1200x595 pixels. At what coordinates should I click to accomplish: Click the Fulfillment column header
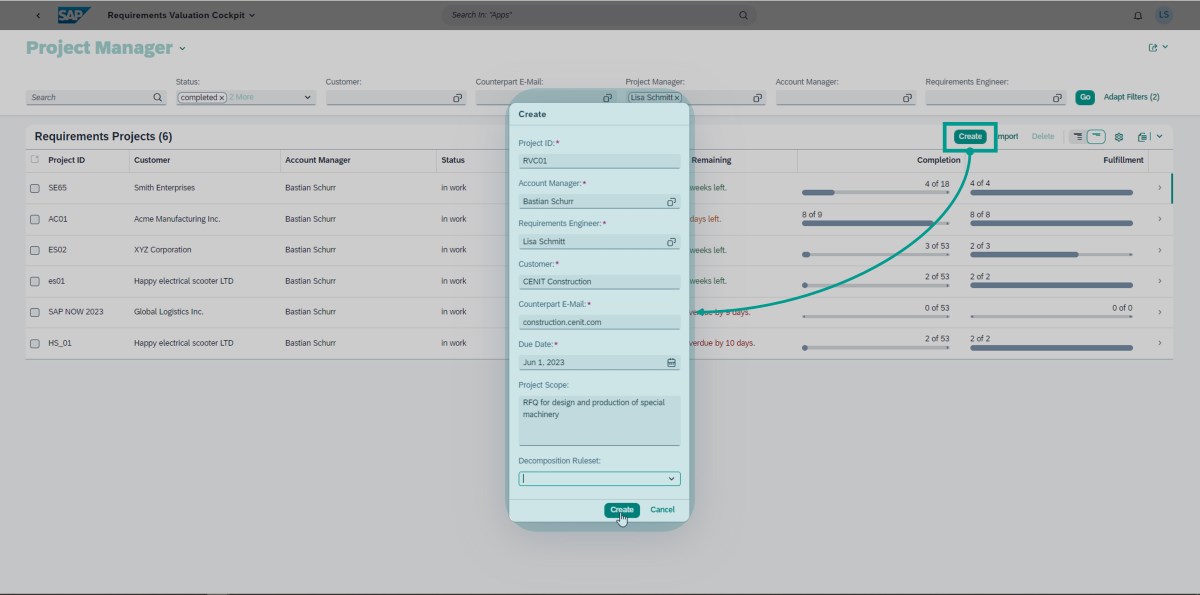pyautogui.click(x=1124, y=160)
